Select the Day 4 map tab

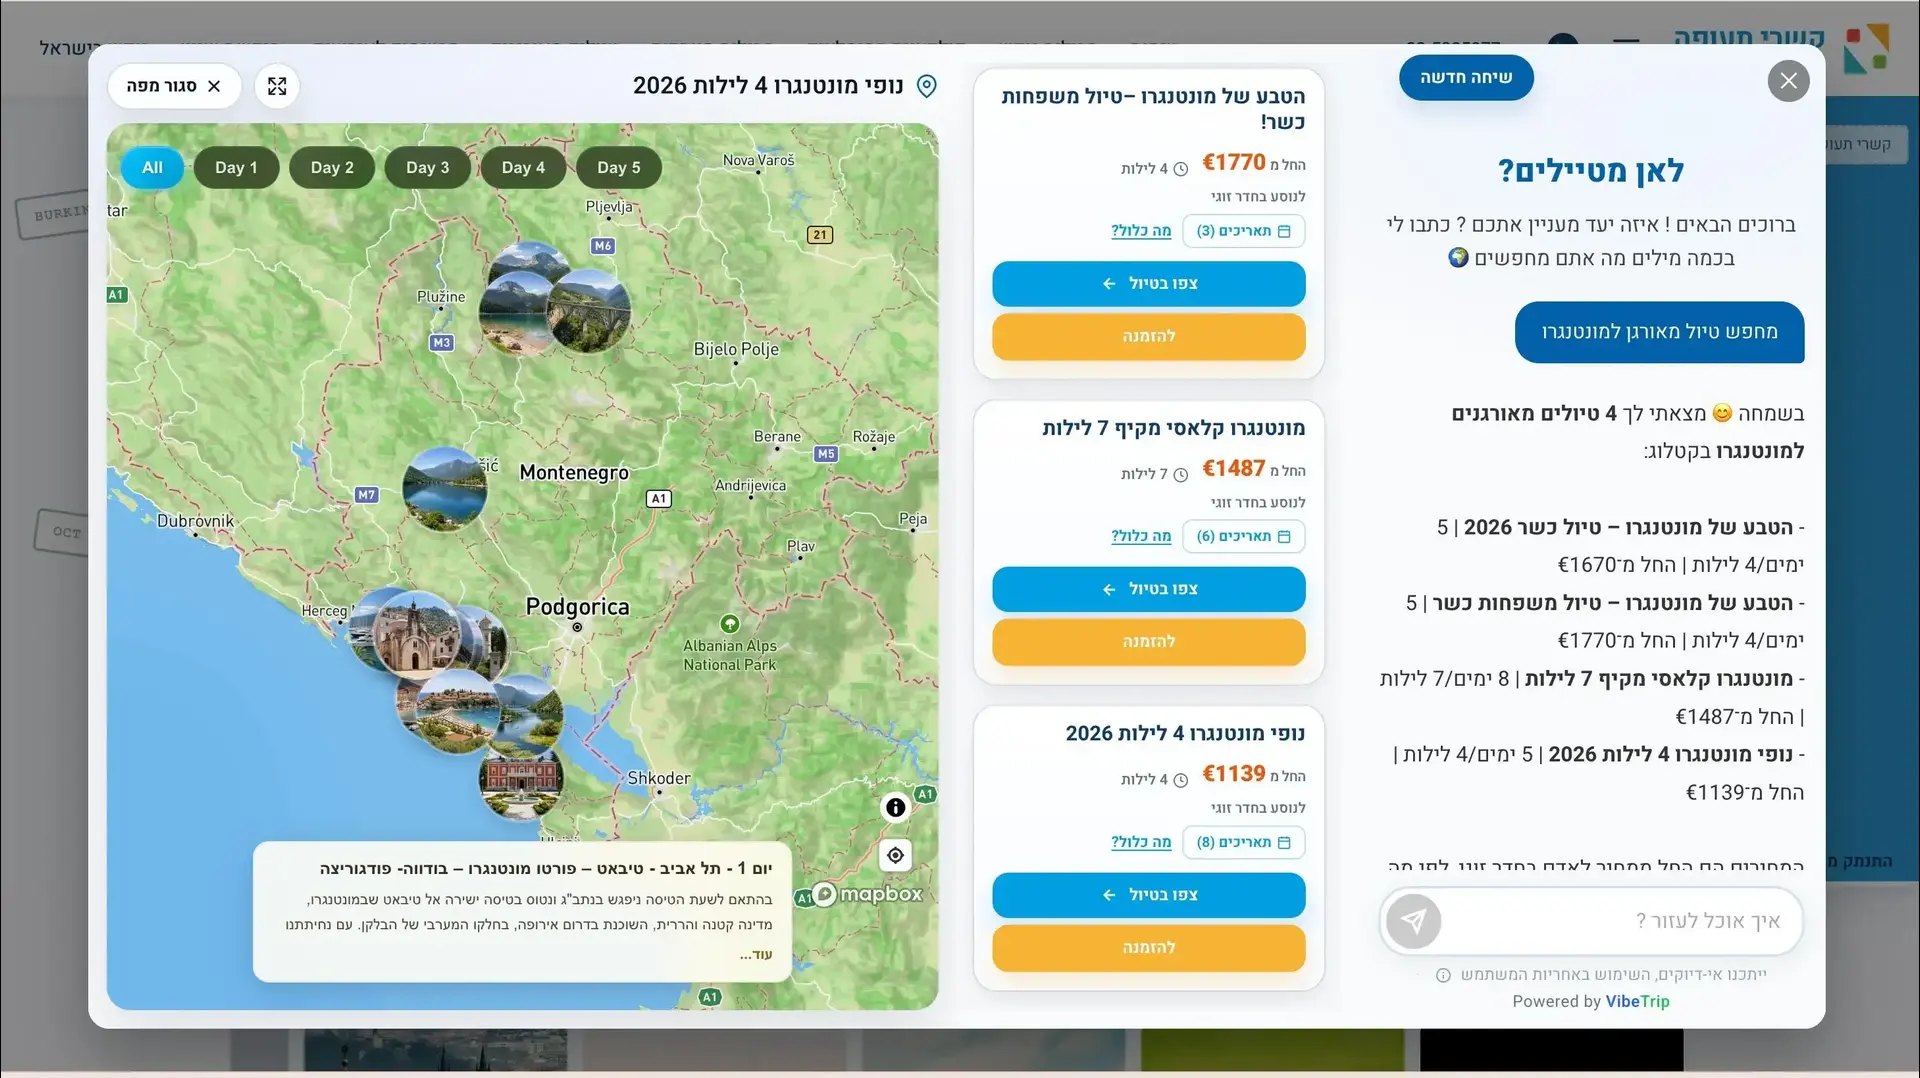(x=523, y=168)
